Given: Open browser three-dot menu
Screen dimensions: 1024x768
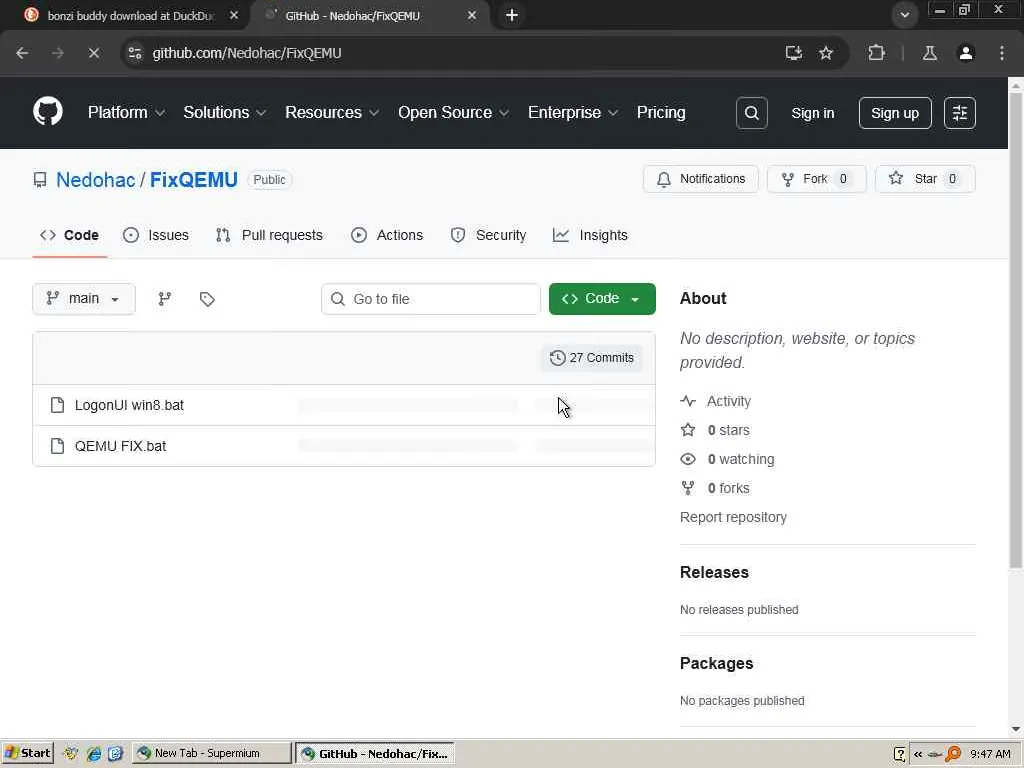Looking at the screenshot, I should click(1002, 53).
